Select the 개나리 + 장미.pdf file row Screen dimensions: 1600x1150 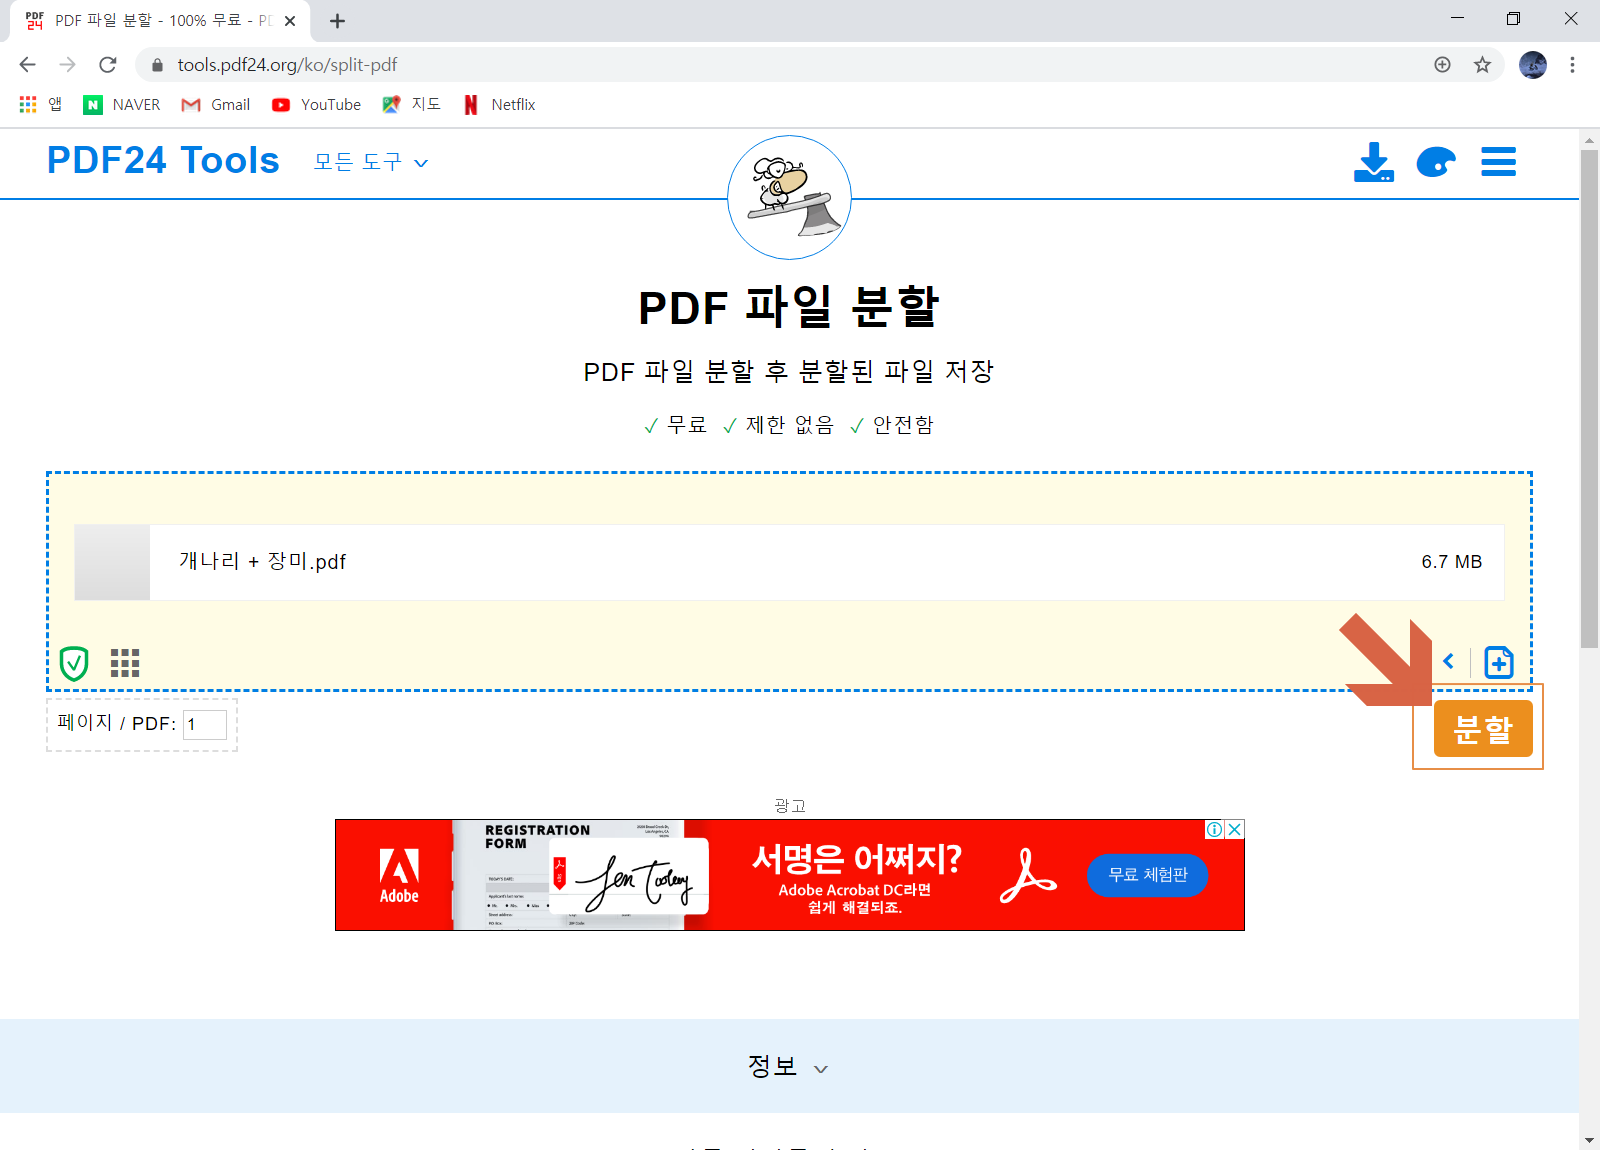pos(789,562)
